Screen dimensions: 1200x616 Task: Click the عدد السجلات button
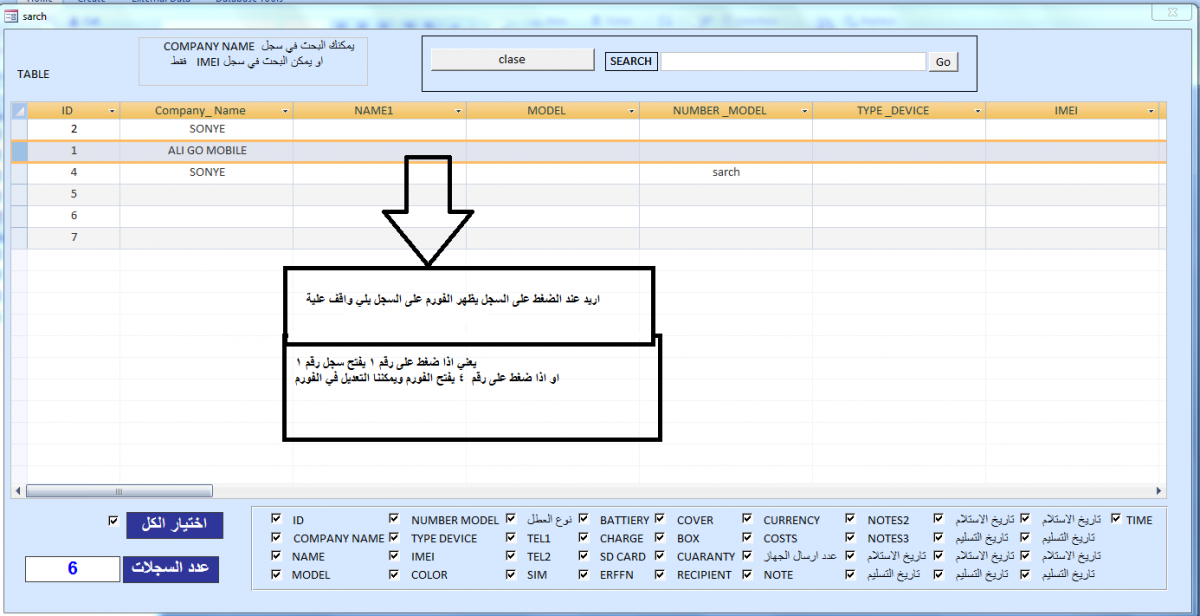click(x=171, y=569)
